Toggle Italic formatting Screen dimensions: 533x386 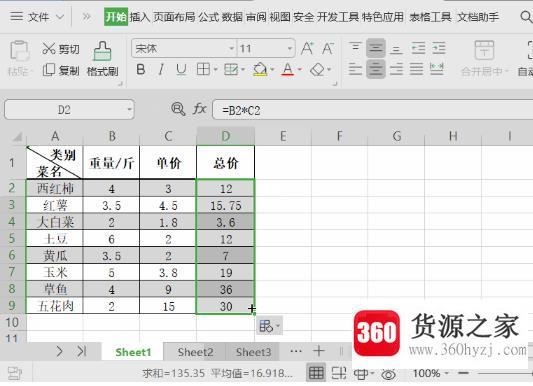click(x=161, y=70)
